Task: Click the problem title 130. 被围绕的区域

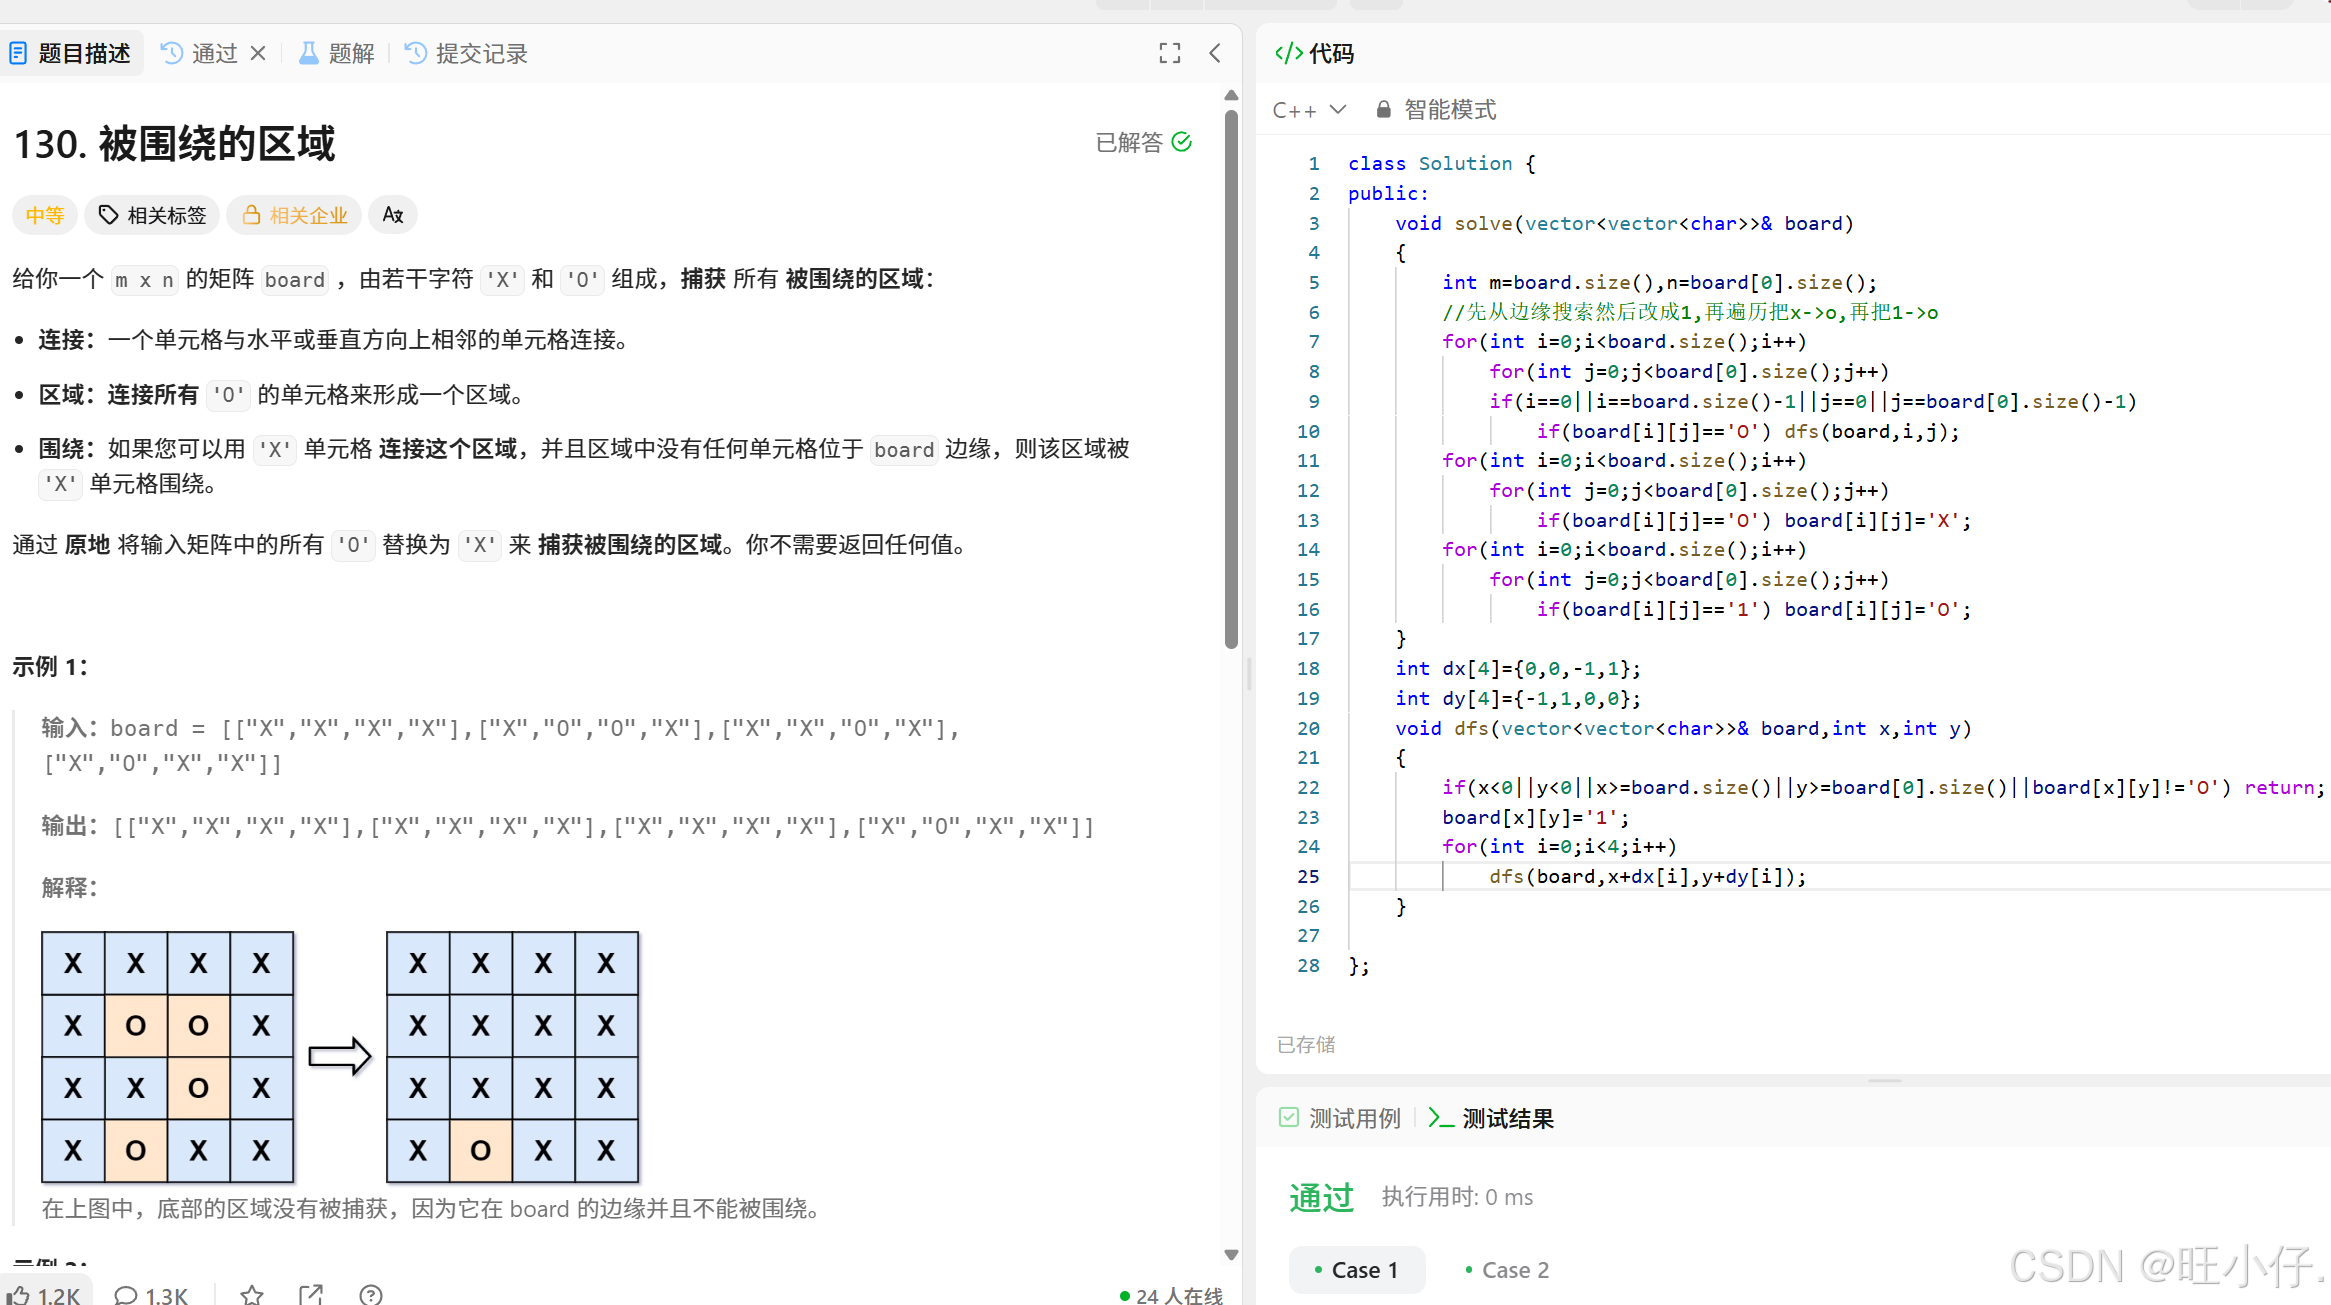Action: pyautogui.click(x=174, y=144)
